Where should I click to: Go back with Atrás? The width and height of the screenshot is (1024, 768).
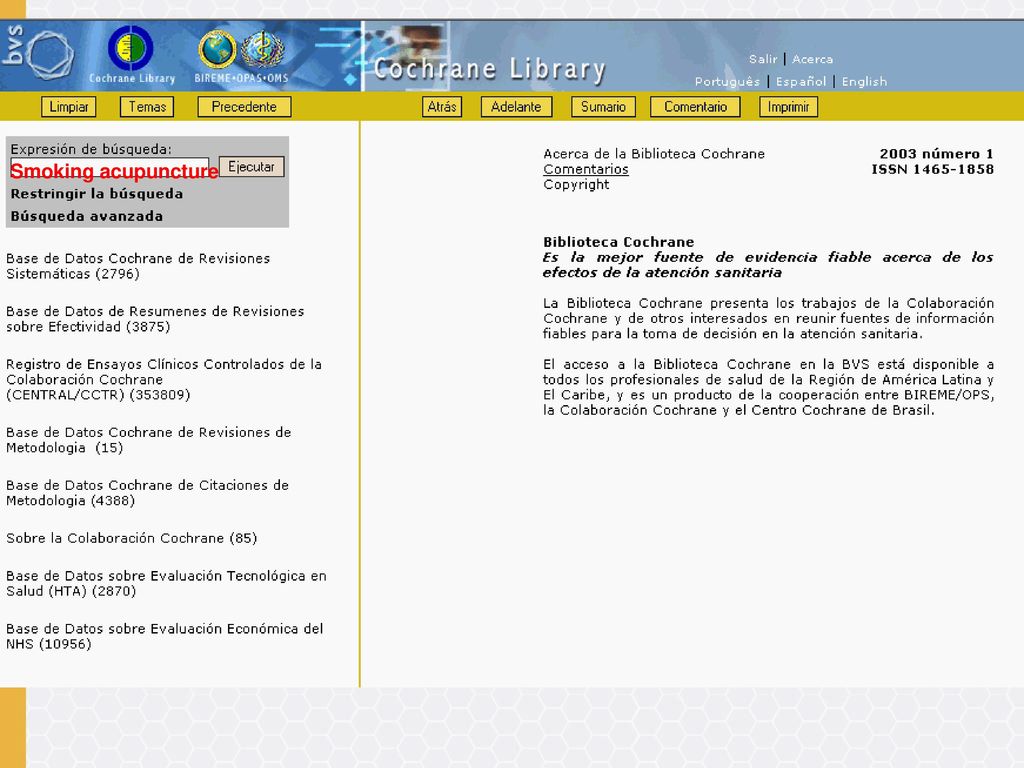(x=442, y=106)
